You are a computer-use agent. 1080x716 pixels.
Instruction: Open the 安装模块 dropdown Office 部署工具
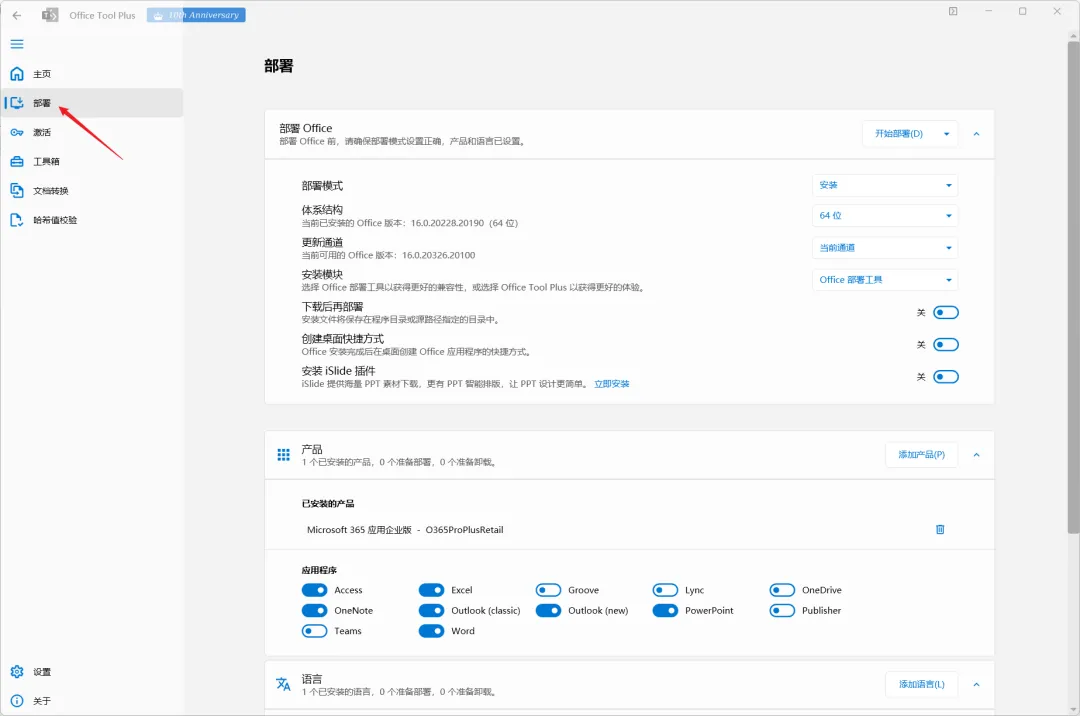(x=885, y=280)
